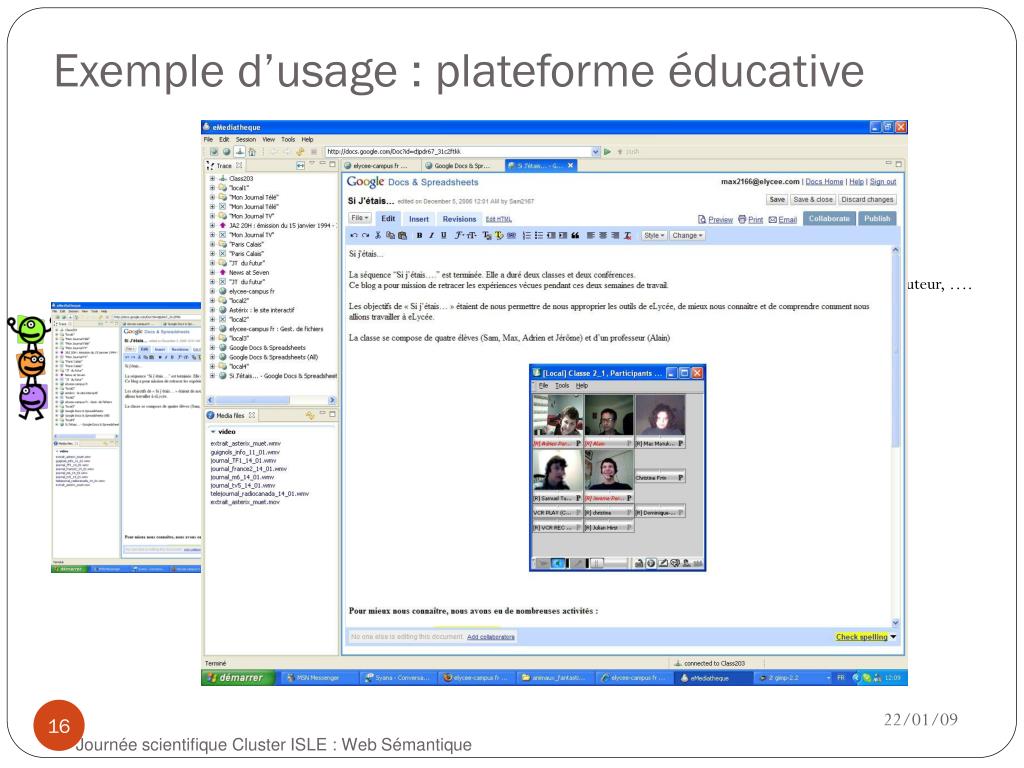This screenshot has width=1024, height=768.
Task: Toggle Bold formatting
Action: point(419,235)
